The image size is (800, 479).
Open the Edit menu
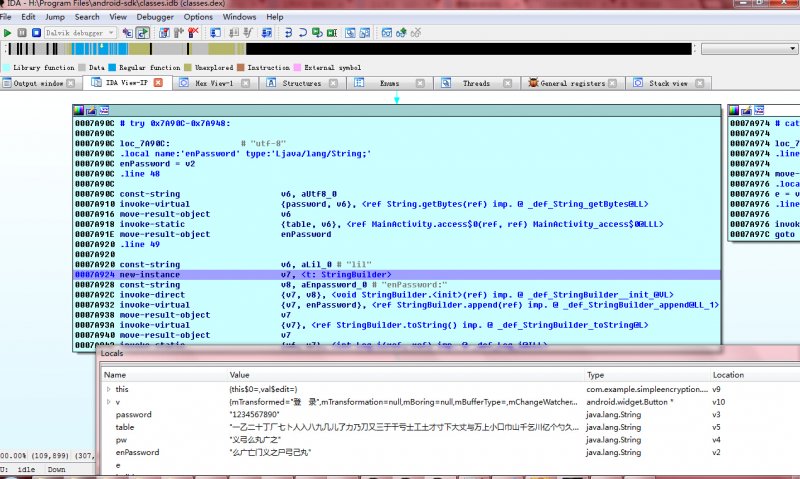click(x=28, y=17)
